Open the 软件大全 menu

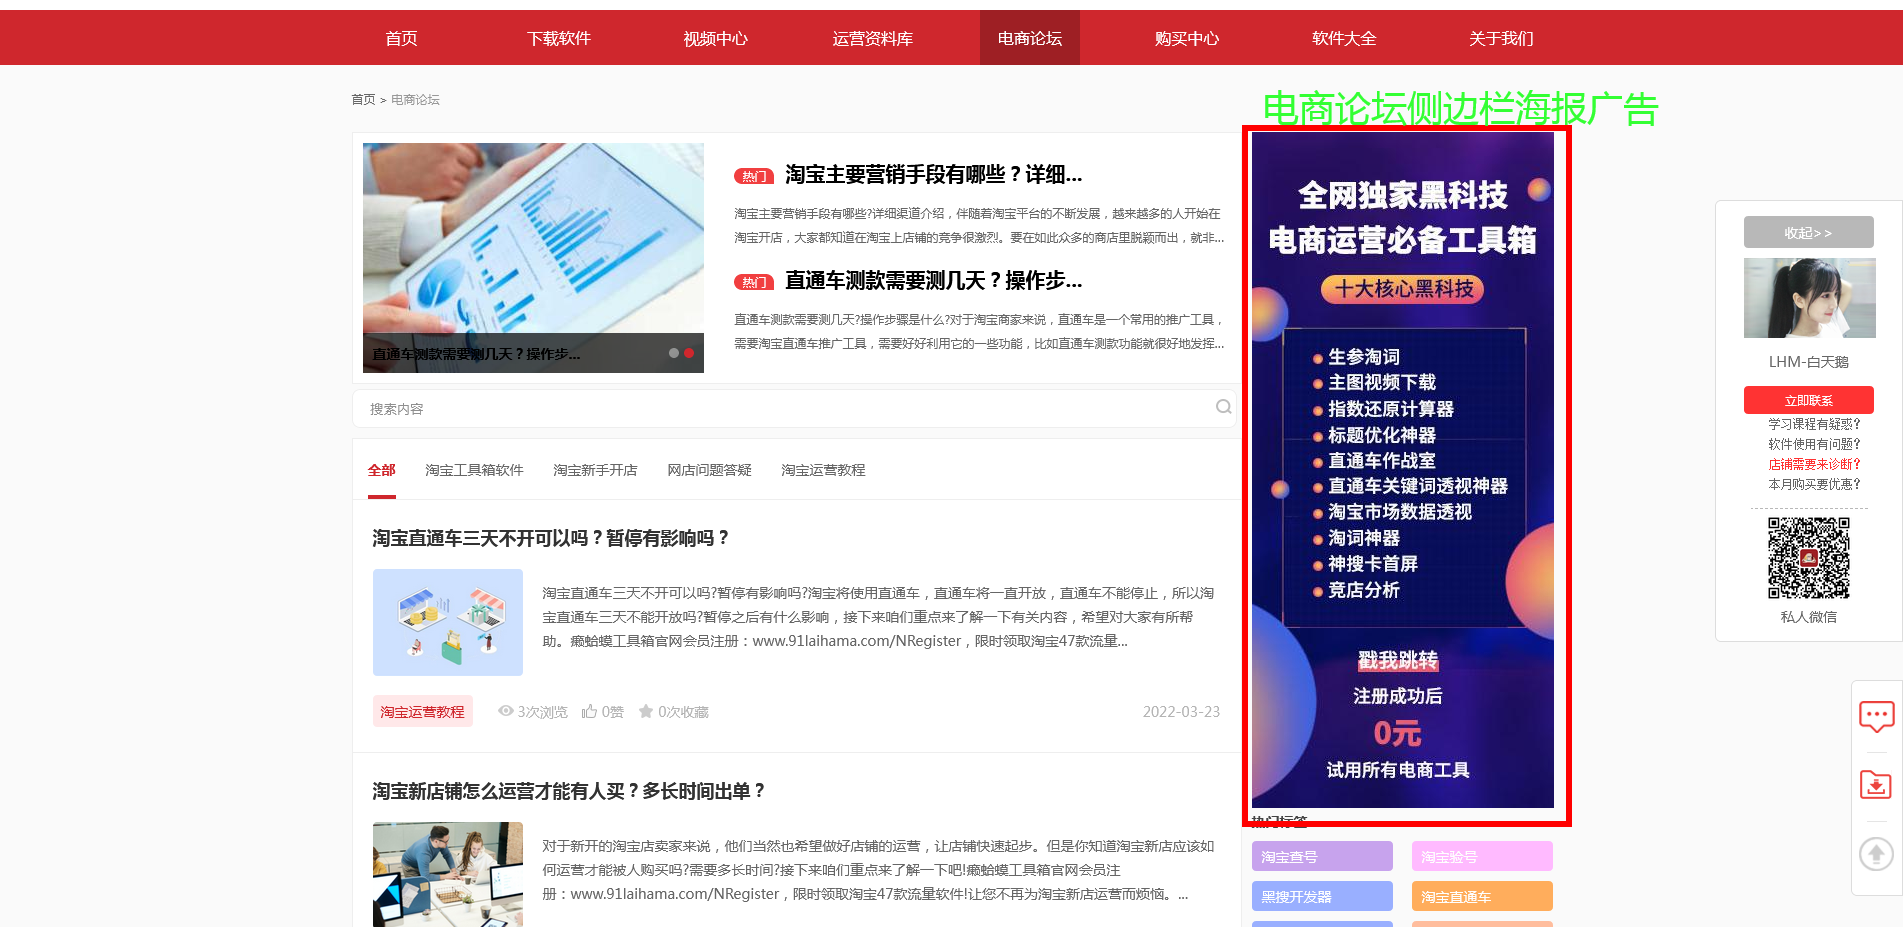pos(1344,38)
